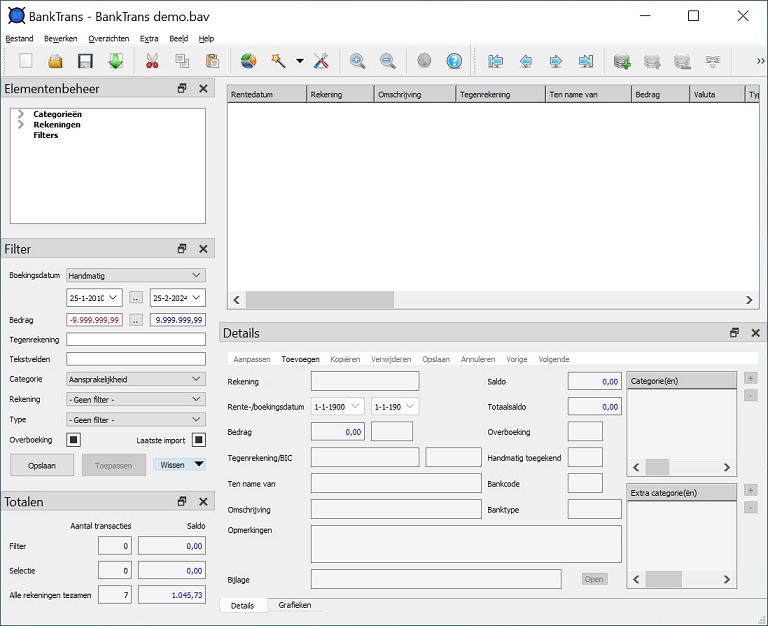Click Toevoegen in the Details toolbar
The height and width of the screenshot is (626, 768).
[x=300, y=359]
